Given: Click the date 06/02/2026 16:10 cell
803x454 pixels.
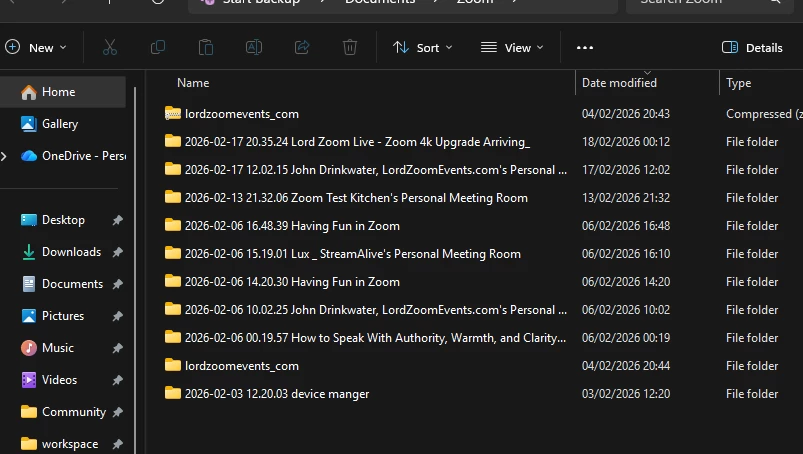Looking at the screenshot, I should (626, 254).
